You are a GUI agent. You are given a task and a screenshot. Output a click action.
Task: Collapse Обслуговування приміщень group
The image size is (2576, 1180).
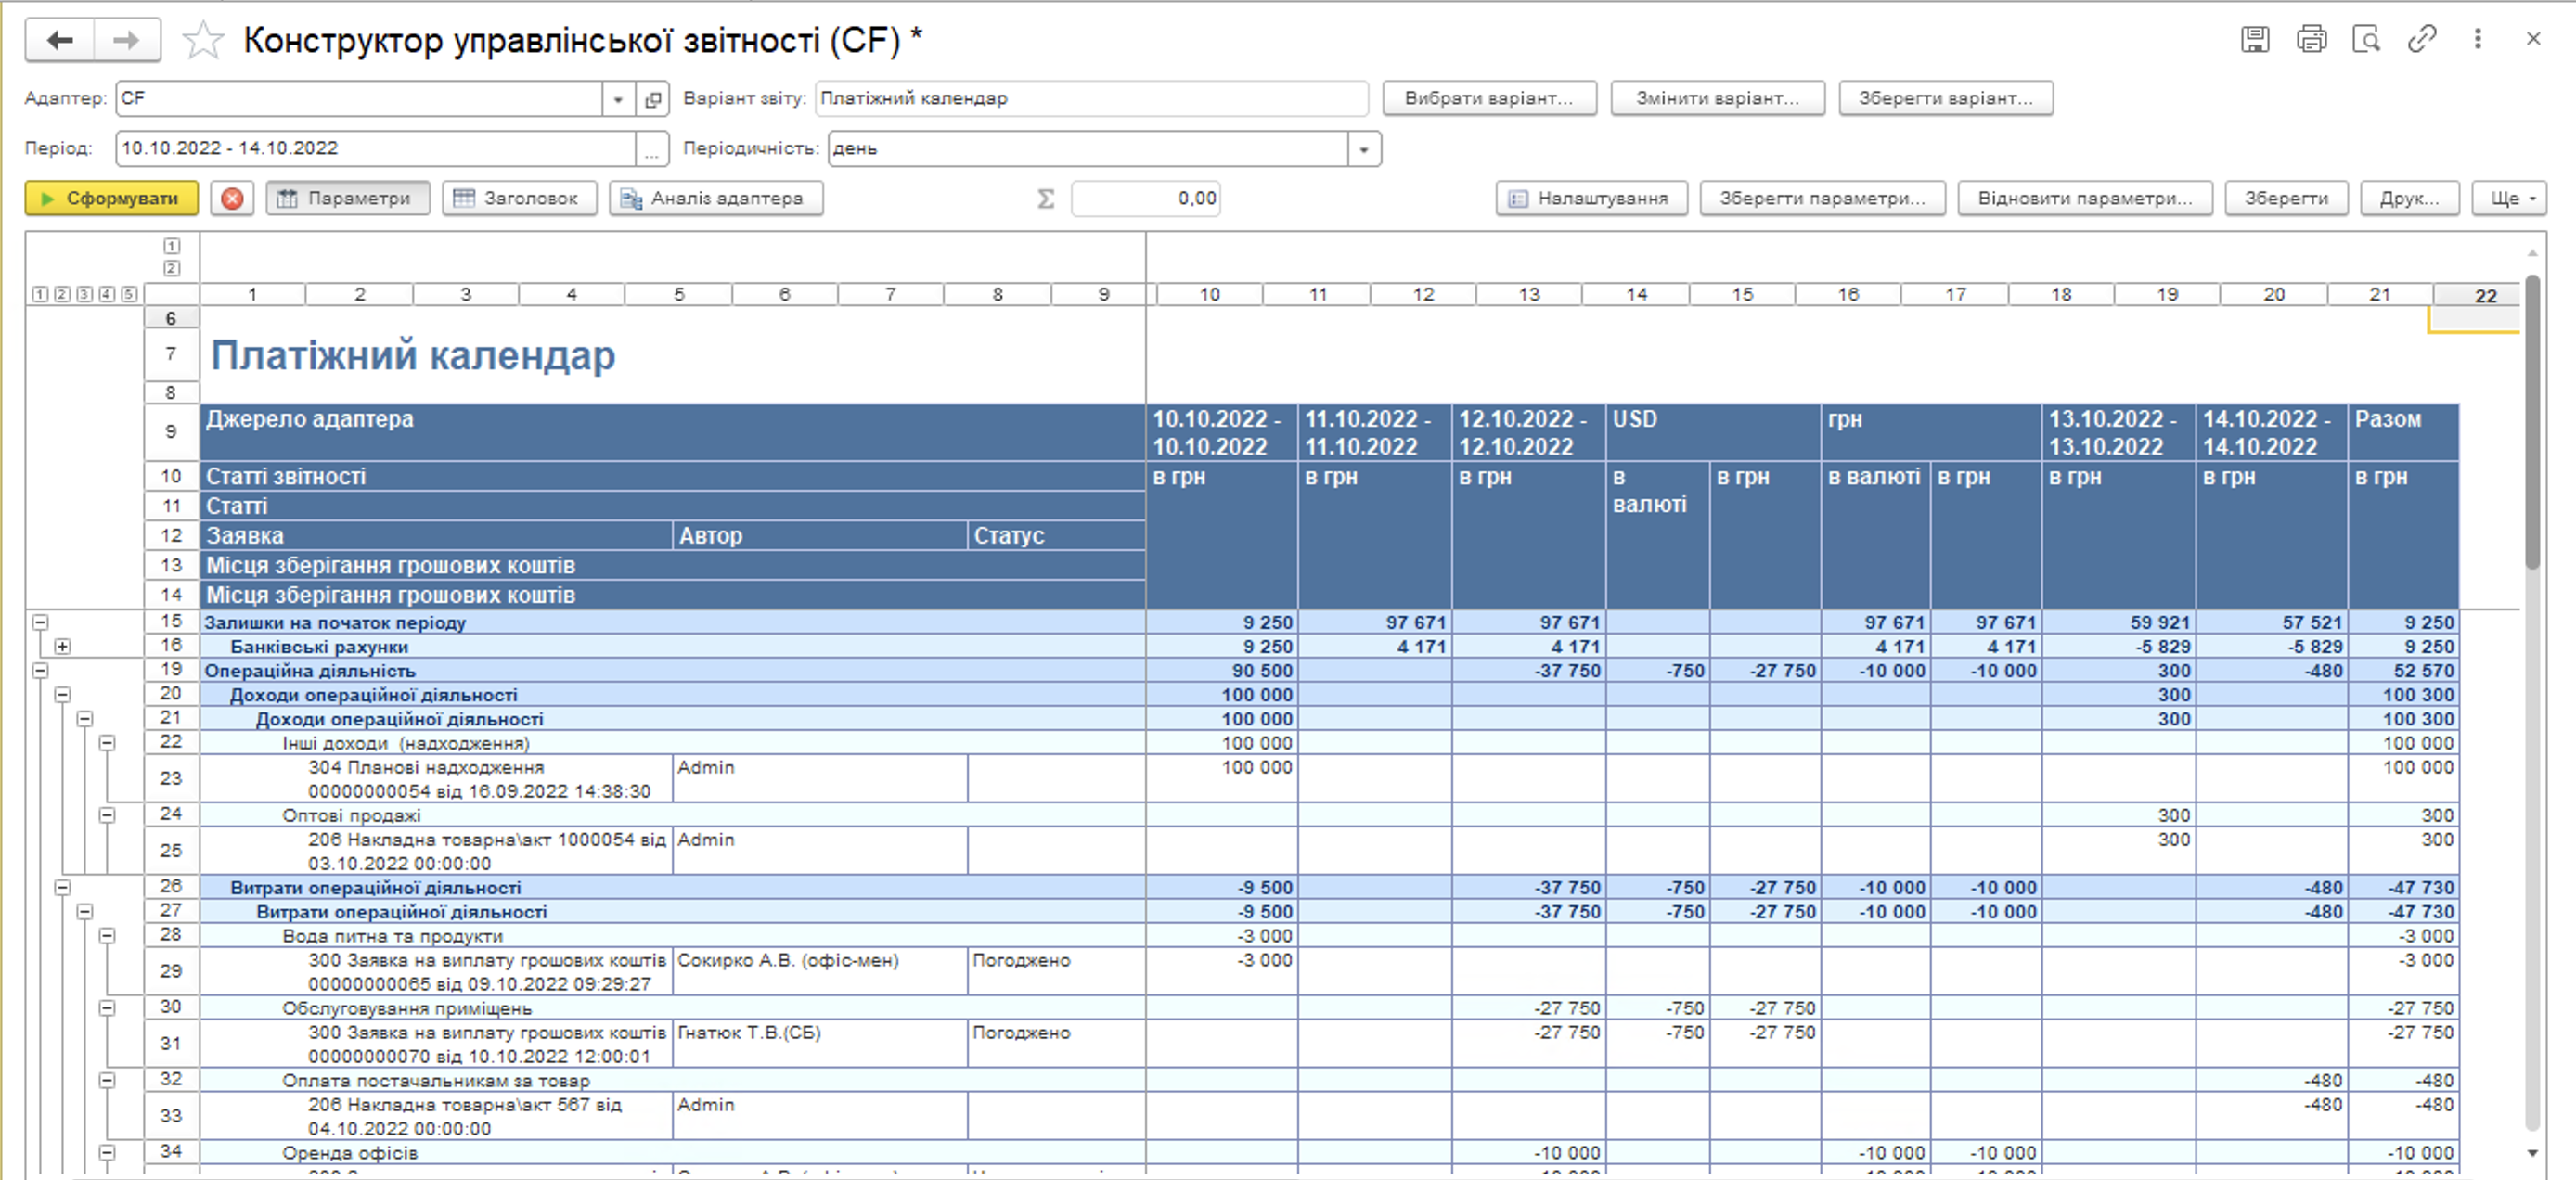(107, 1008)
